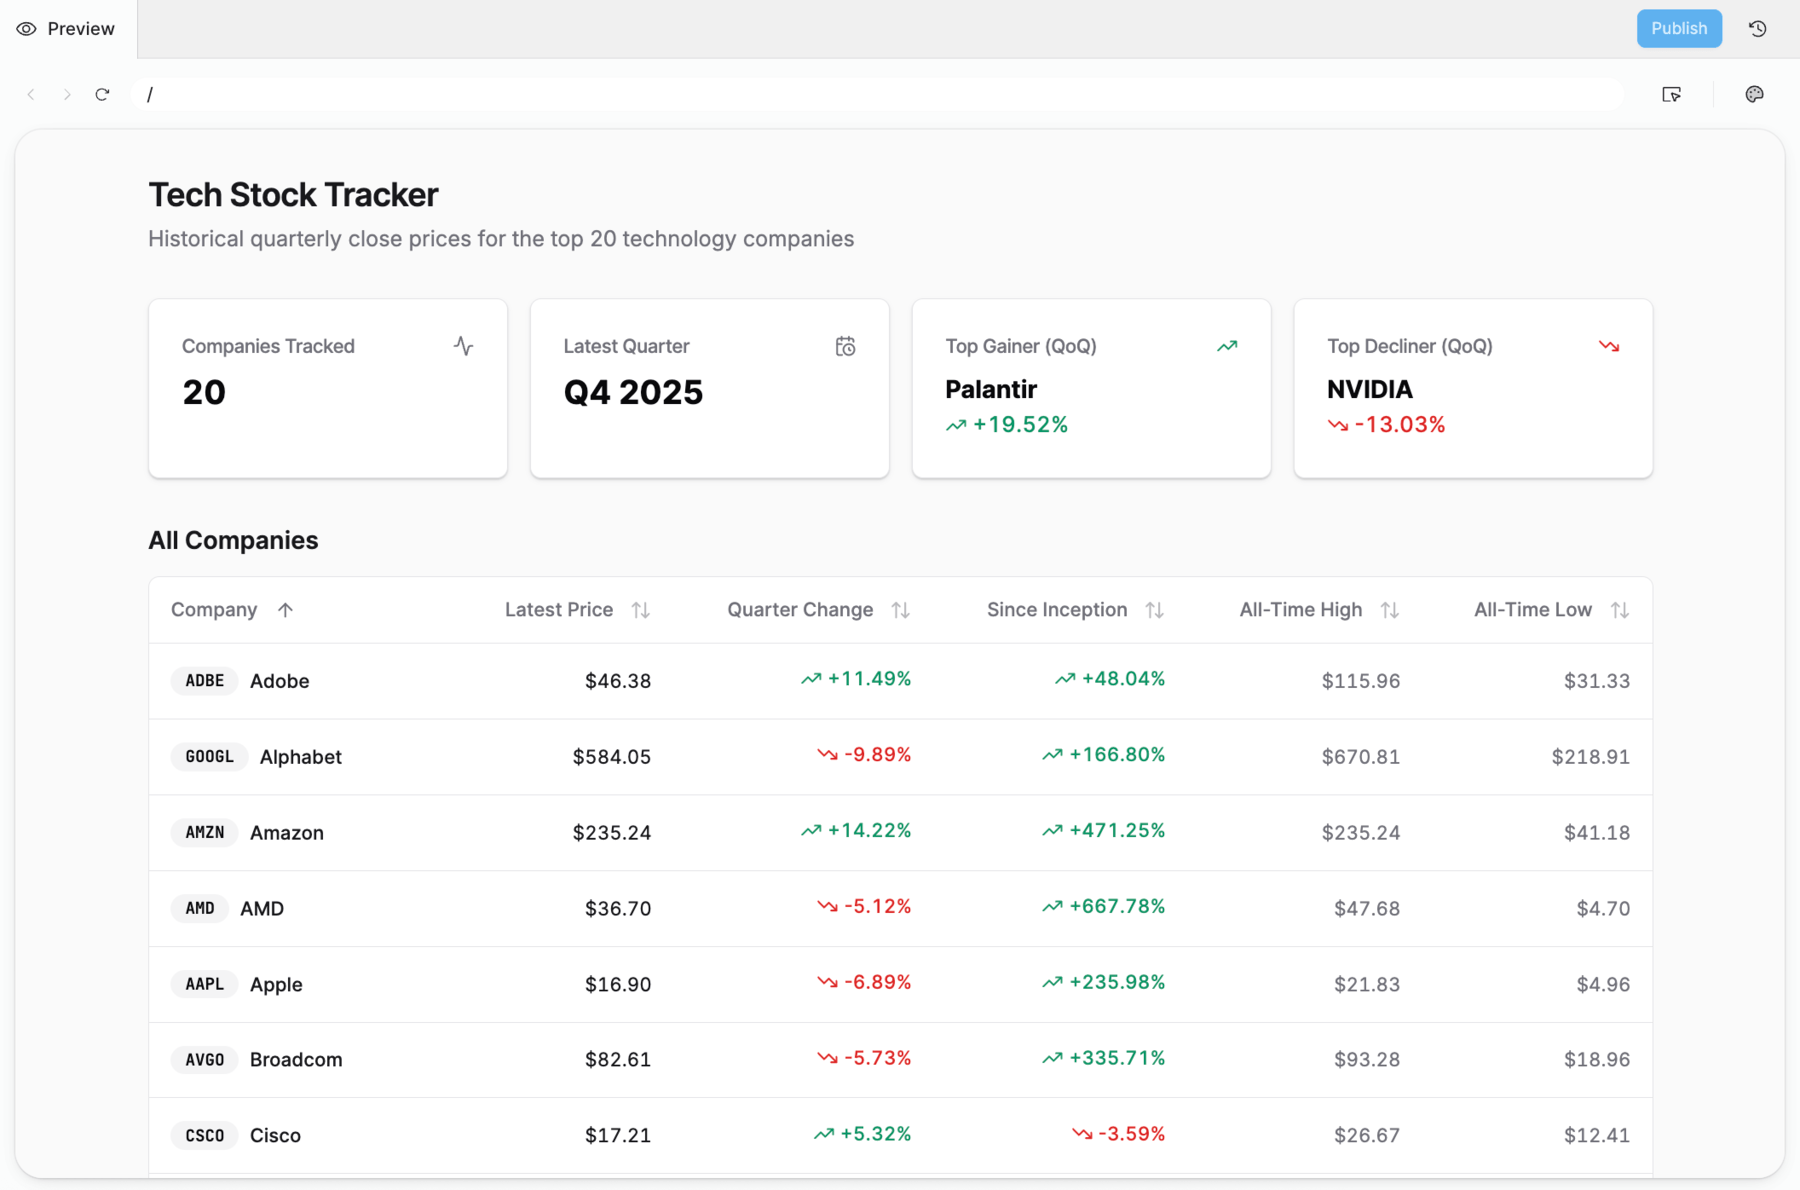Click the Apple company name
1800x1190 pixels.
coord(276,985)
